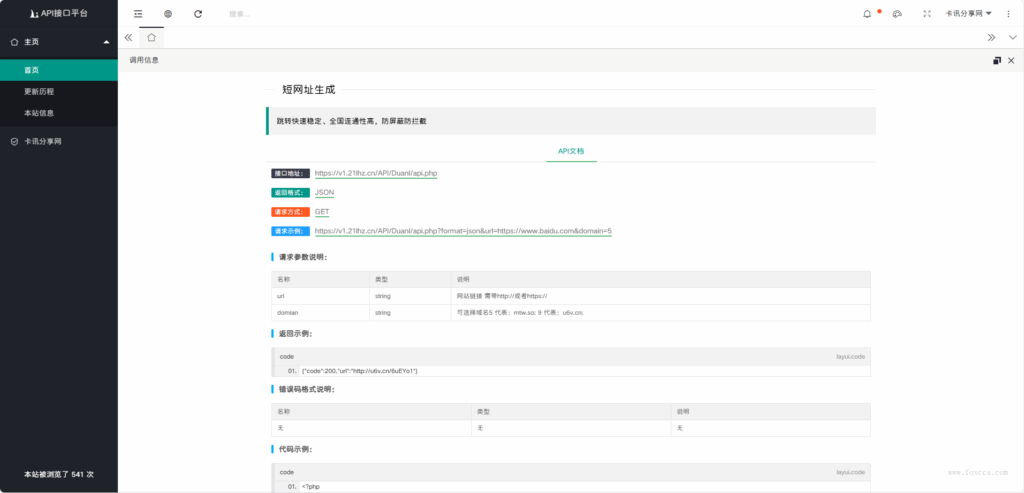Click the 可选择域名 description cell
1024x493 pixels.
(660, 313)
